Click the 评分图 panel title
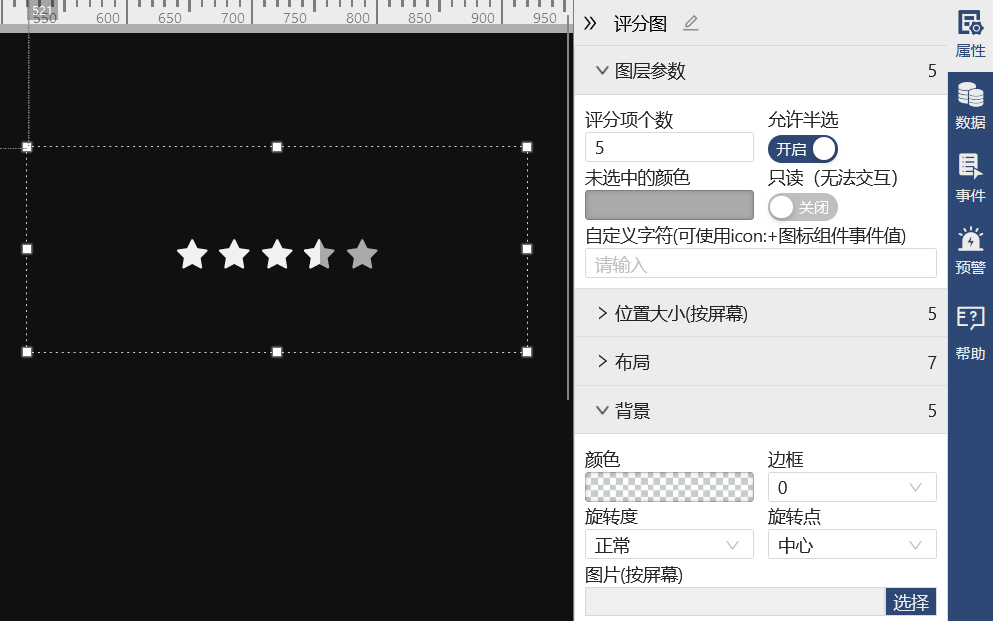This screenshot has height=621, width=993. point(640,24)
